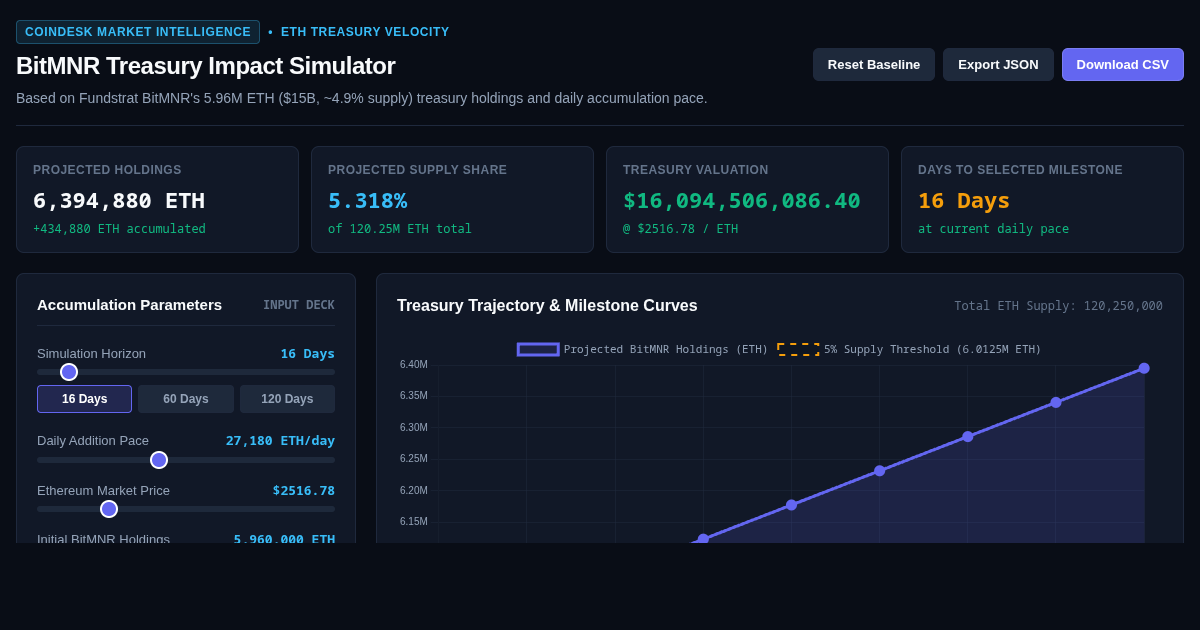Click the 27,180 ETH/day value
This screenshot has height=630, width=1200.
point(280,440)
